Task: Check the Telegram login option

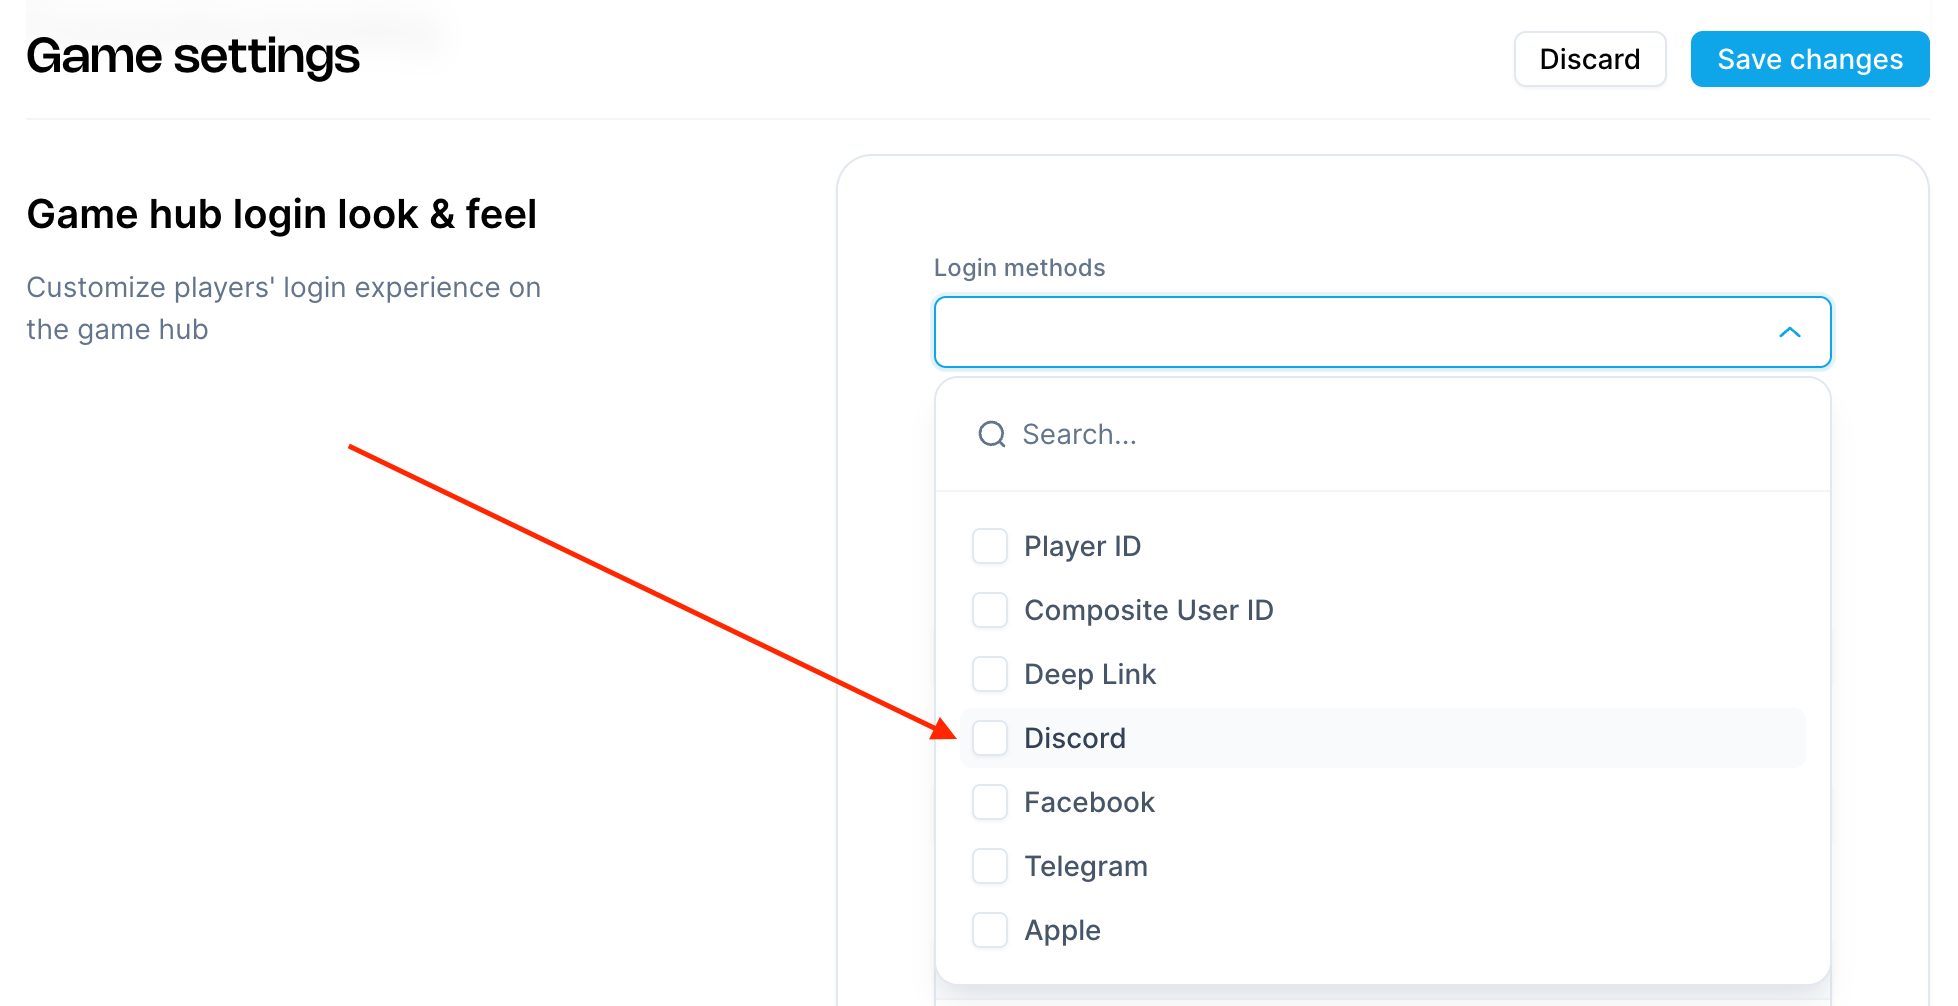Action: [989, 866]
